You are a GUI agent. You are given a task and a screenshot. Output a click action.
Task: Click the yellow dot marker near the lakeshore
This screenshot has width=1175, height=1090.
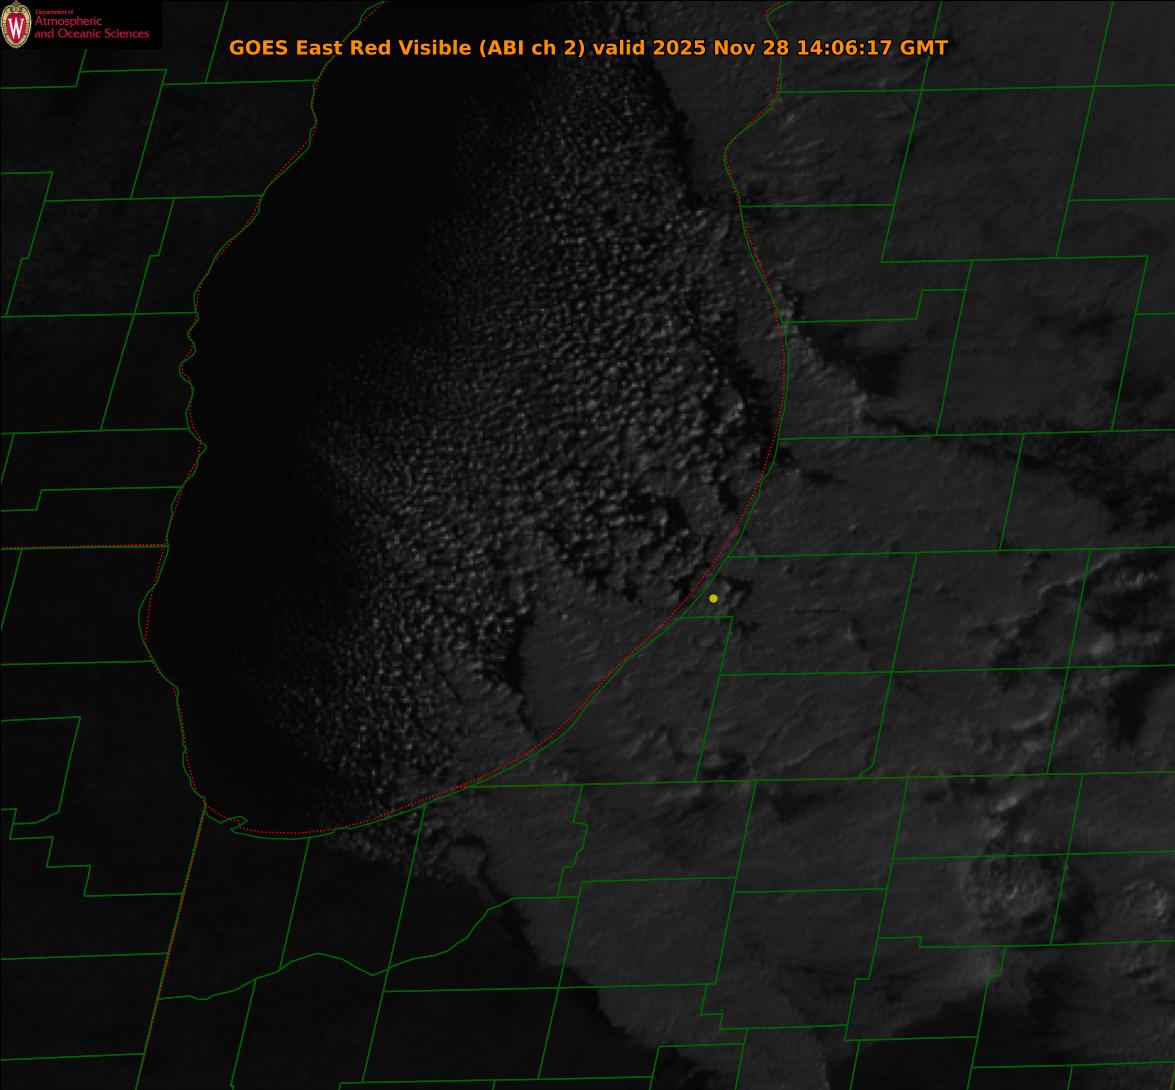point(713,598)
